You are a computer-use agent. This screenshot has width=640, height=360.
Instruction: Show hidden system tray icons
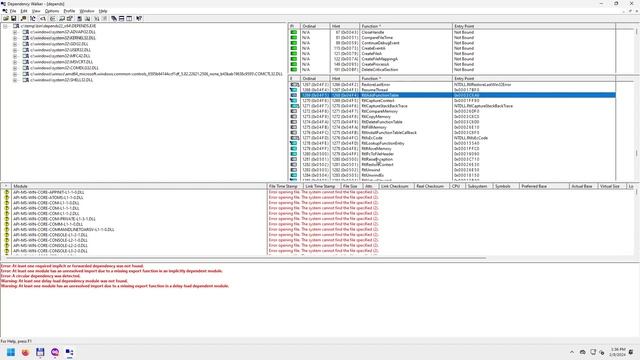(572, 352)
